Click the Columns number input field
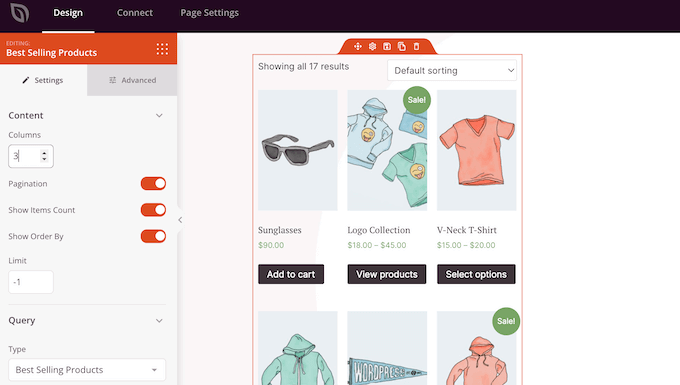Image resolution: width=680 pixels, height=385 pixels. (31, 156)
